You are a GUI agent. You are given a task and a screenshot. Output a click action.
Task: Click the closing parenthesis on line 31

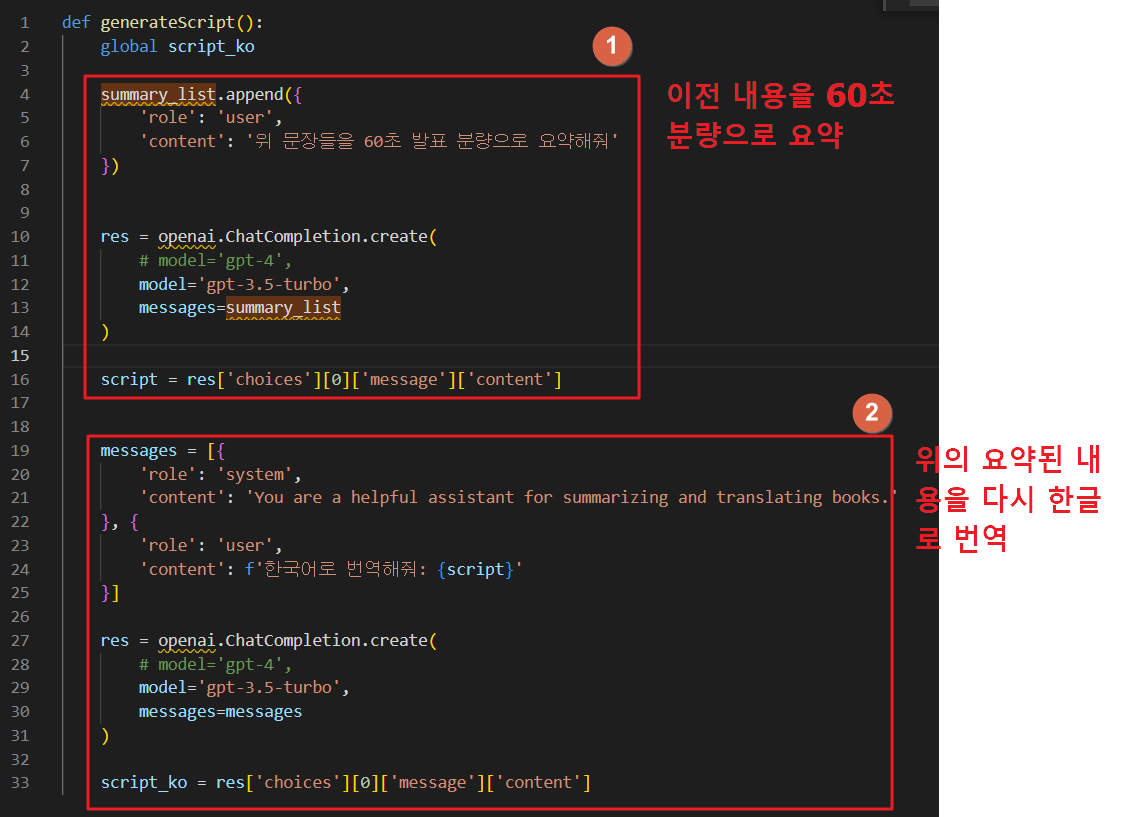[105, 736]
